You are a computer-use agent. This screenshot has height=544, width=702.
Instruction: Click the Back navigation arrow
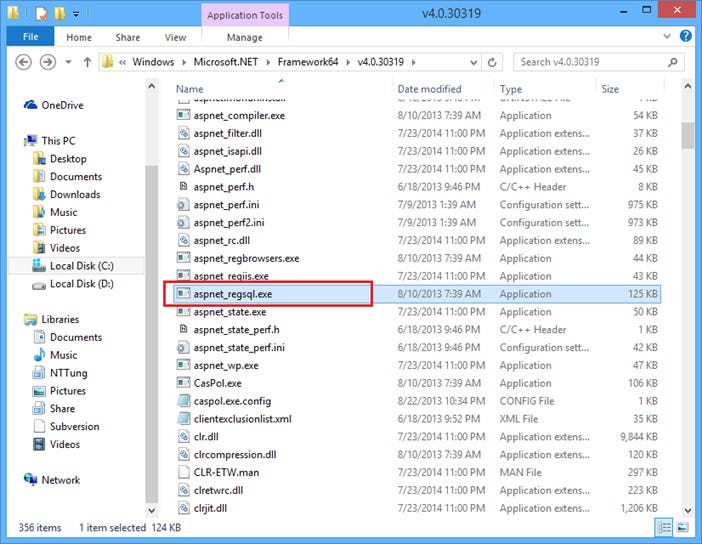click(23, 62)
